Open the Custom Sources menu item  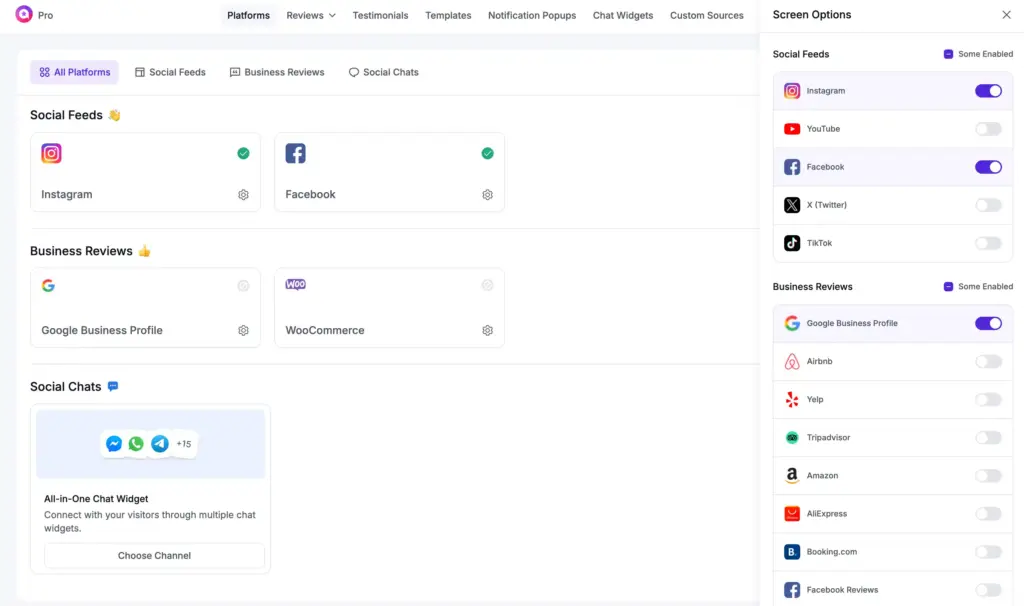click(707, 15)
